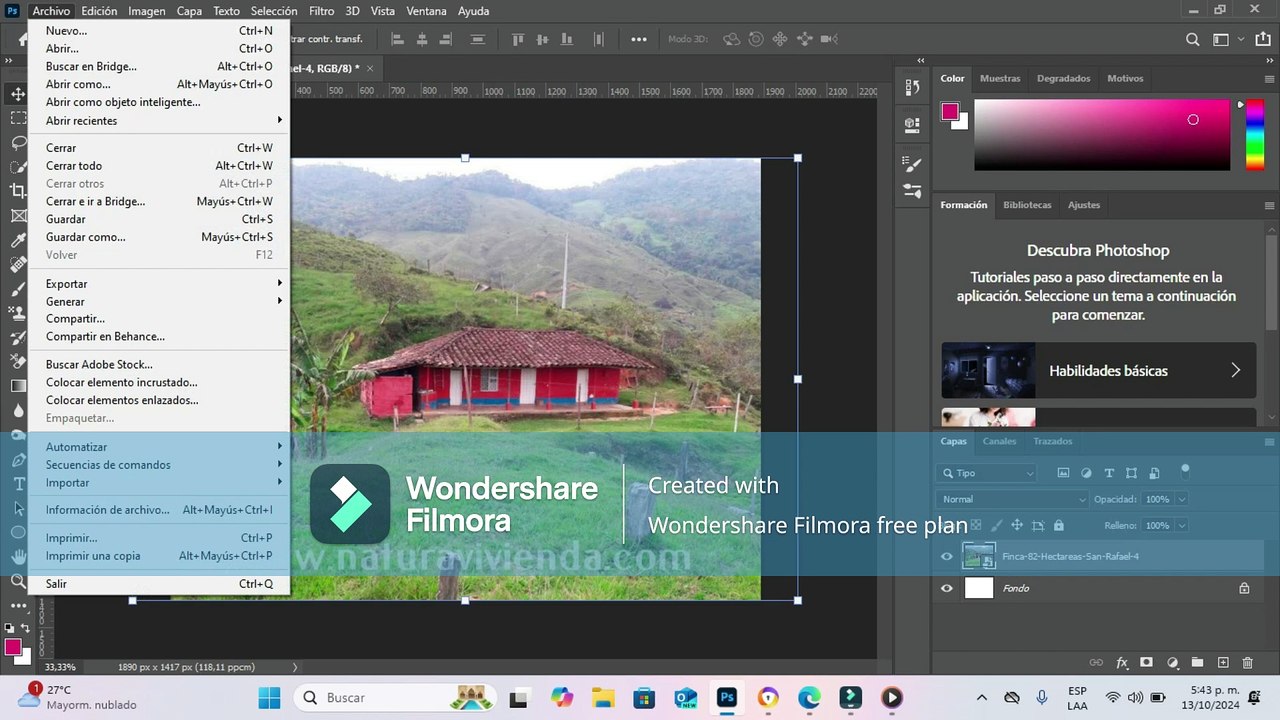1280x720 pixels.
Task: Lock all on the selected layer
Action: point(1059,525)
